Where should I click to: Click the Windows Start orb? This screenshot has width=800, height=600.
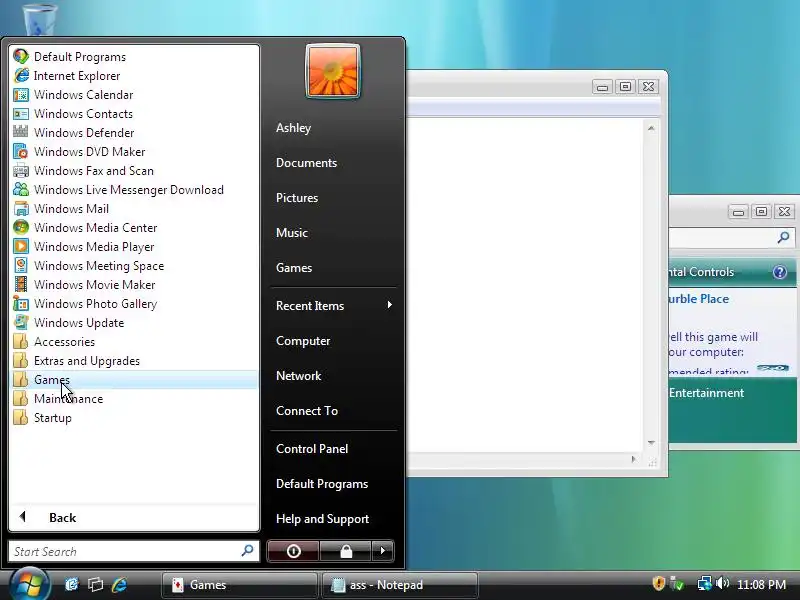[30, 584]
